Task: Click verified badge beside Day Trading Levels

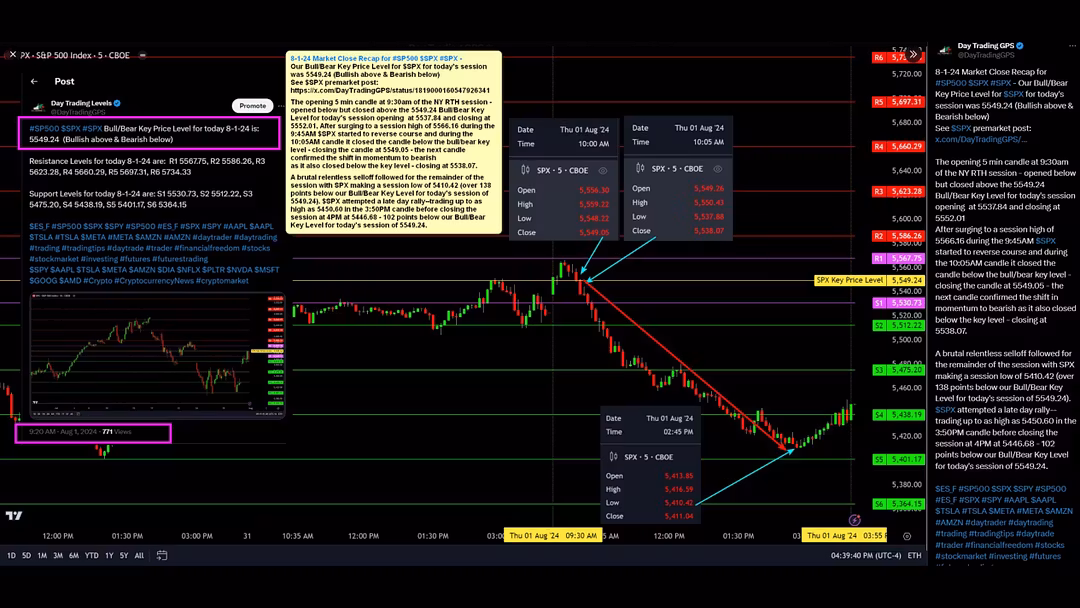Action: pyautogui.click(x=117, y=103)
